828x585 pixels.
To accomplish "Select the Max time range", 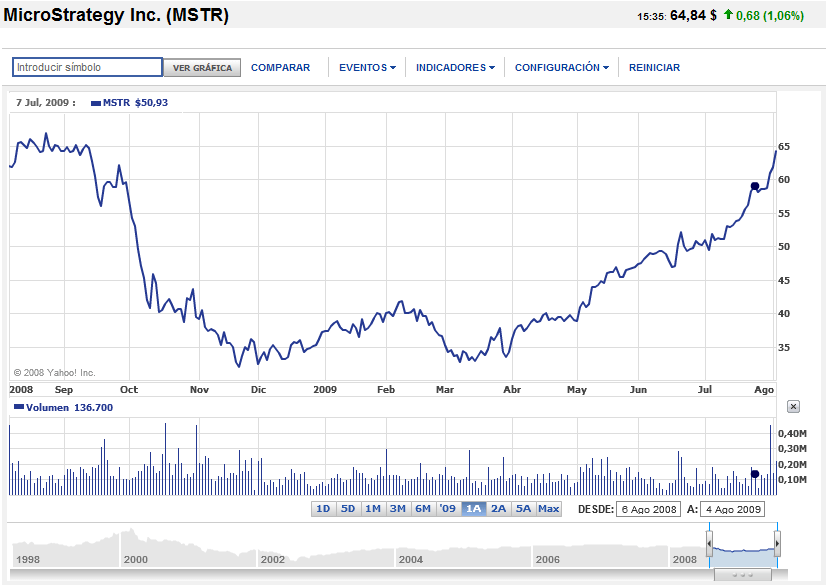I will (549, 509).
